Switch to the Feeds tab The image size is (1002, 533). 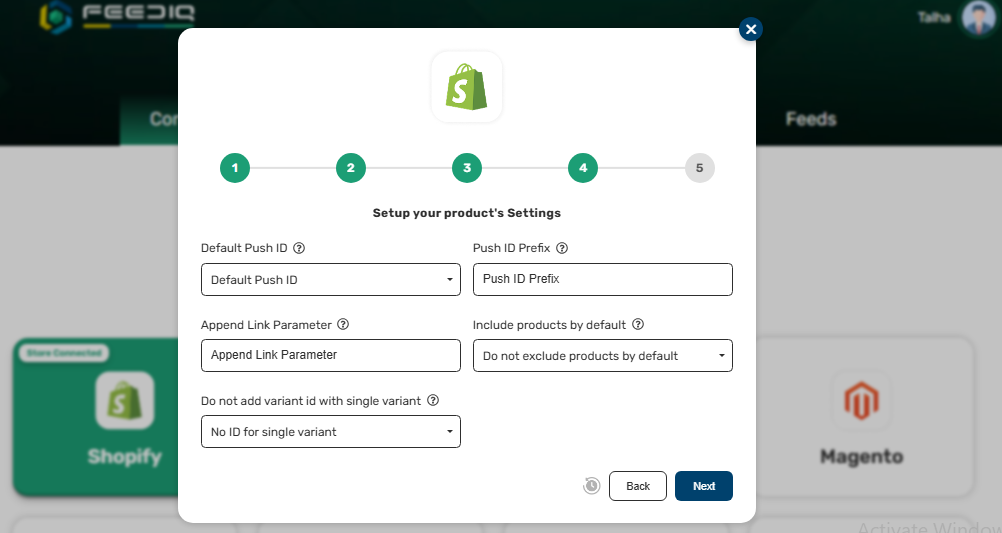click(811, 119)
